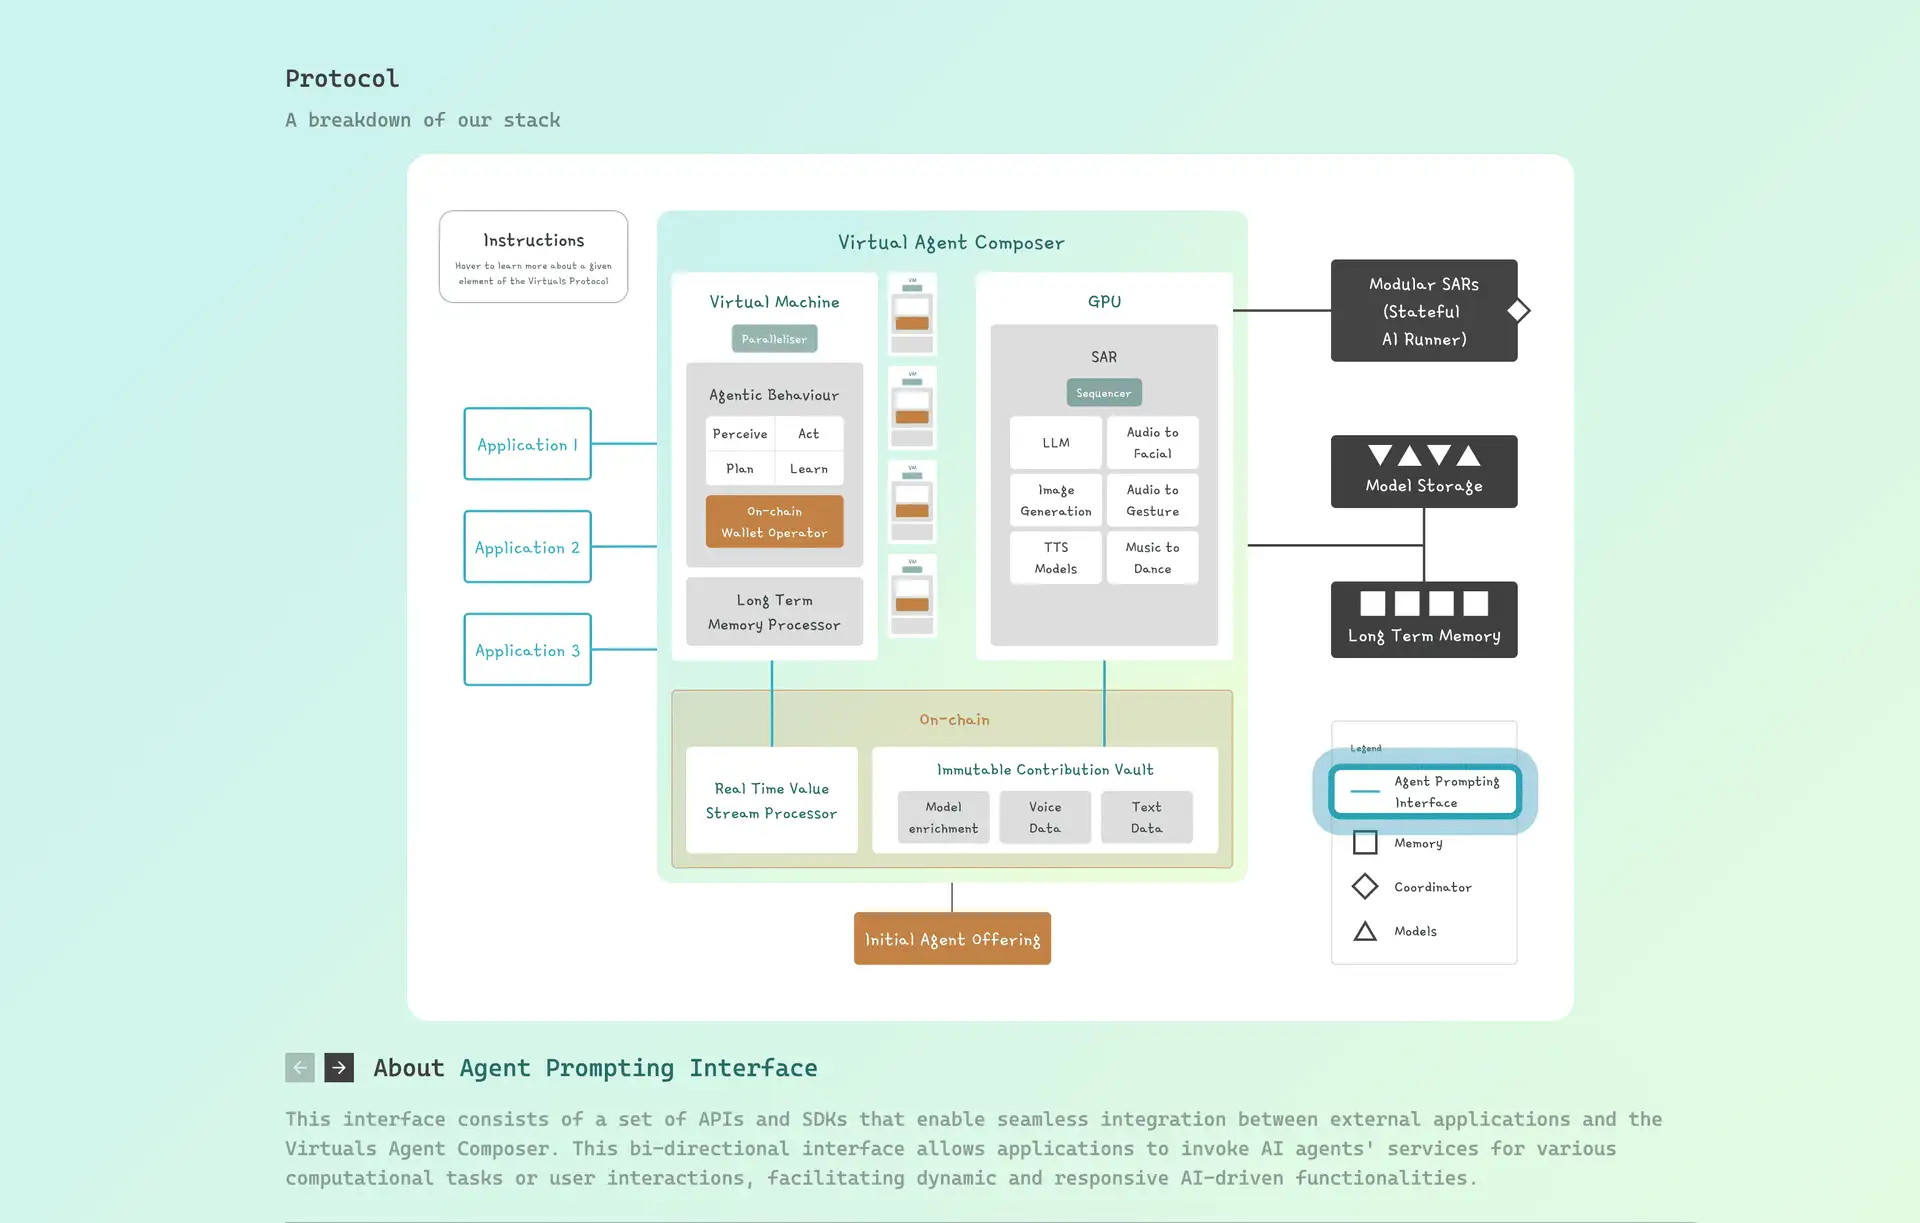Click the Voice Data tile
Image resolution: width=1920 pixels, height=1223 pixels.
tap(1045, 817)
